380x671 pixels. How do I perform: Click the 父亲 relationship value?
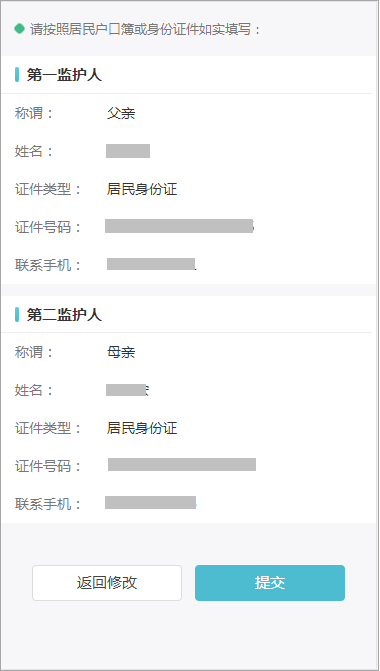point(121,113)
